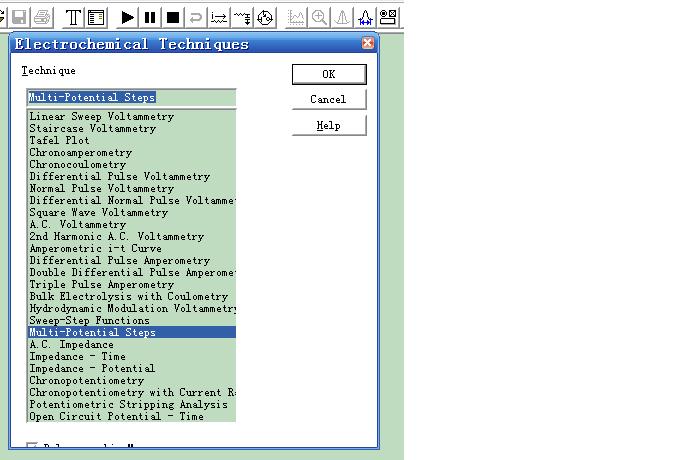Click the iR compensation toolbar icon
This screenshot has height=460, width=680.
point(219,17)
